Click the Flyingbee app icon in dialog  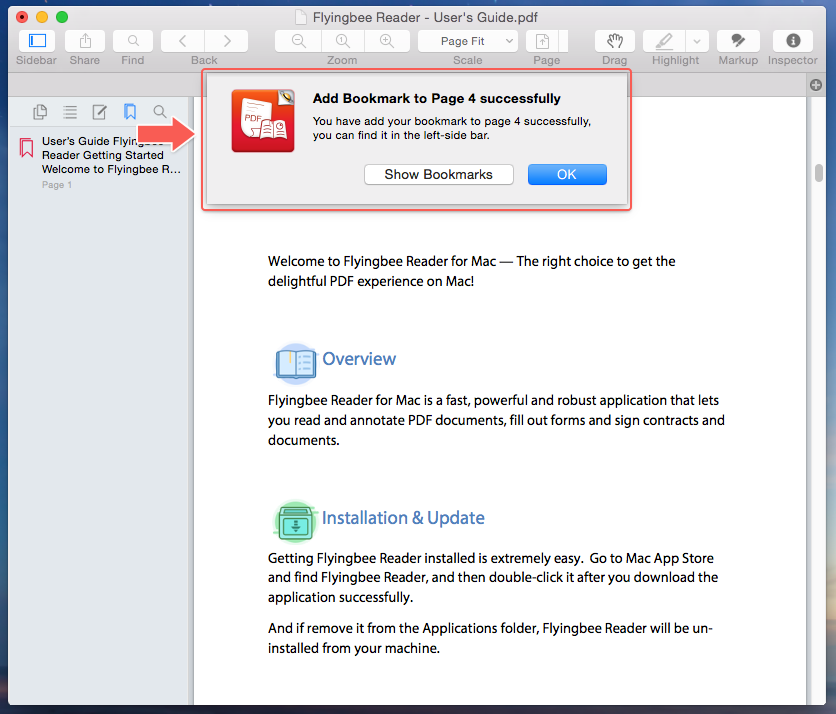263,121
